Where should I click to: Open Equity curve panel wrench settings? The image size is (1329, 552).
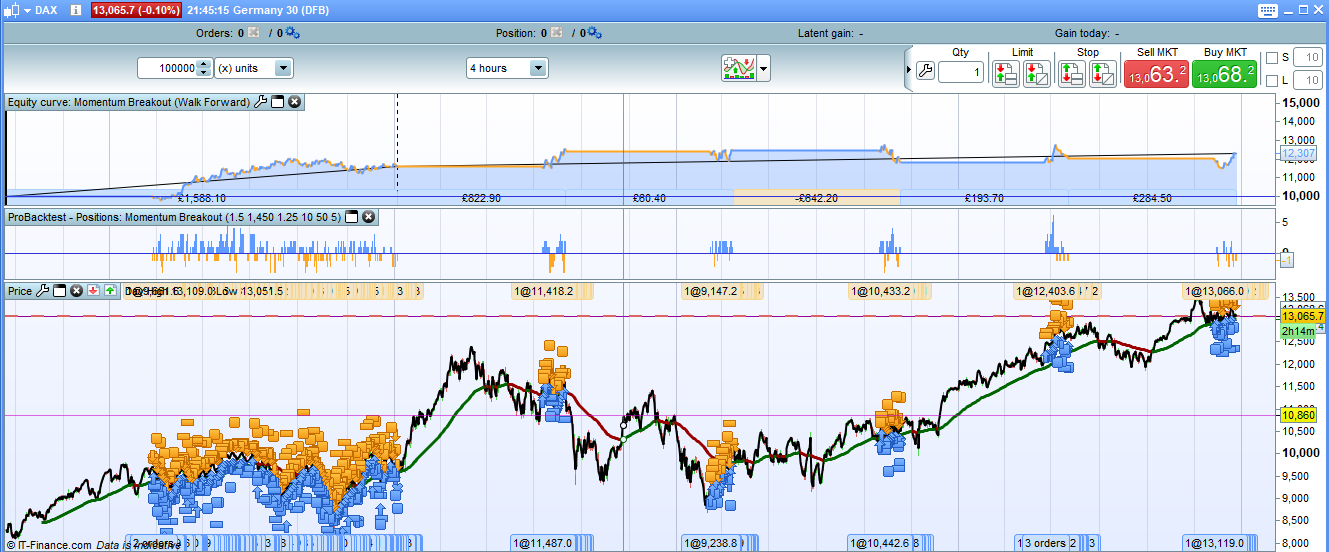[x=262, y=102]
